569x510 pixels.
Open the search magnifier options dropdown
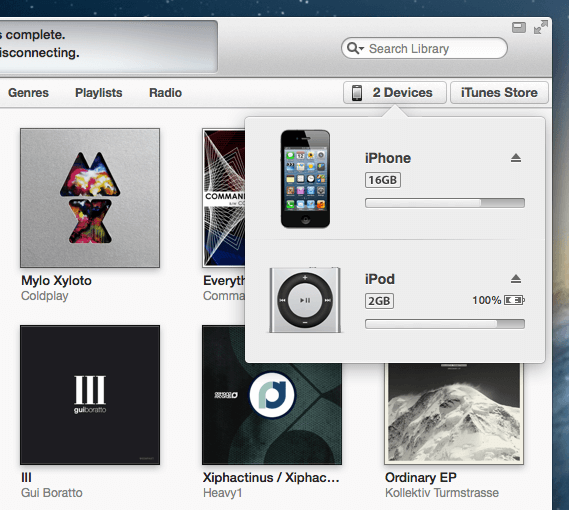(x=355, y=48)
